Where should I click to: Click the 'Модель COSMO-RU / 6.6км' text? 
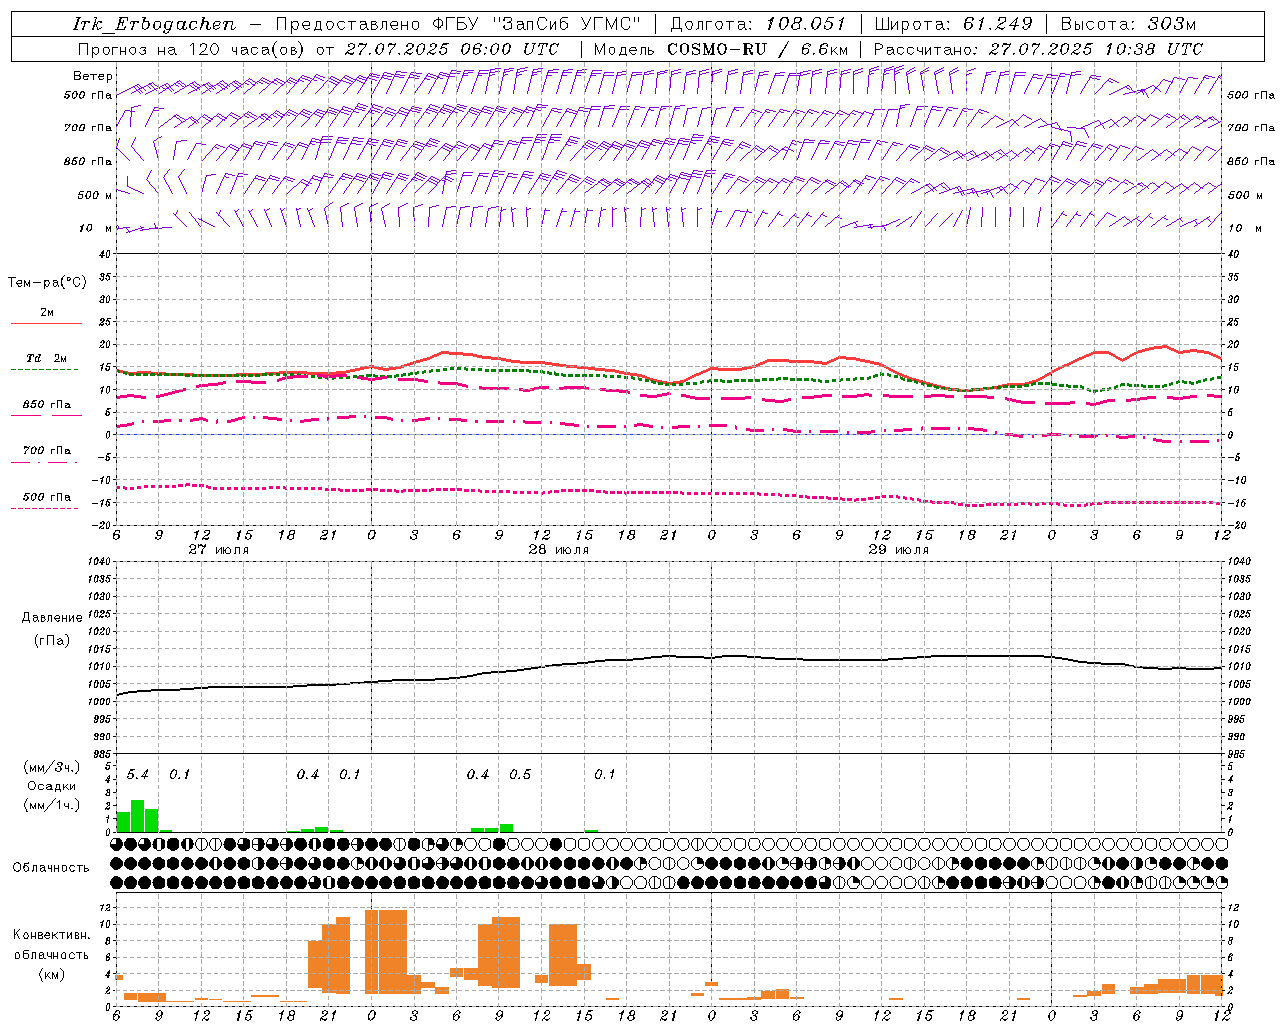[x=720, y=49]
